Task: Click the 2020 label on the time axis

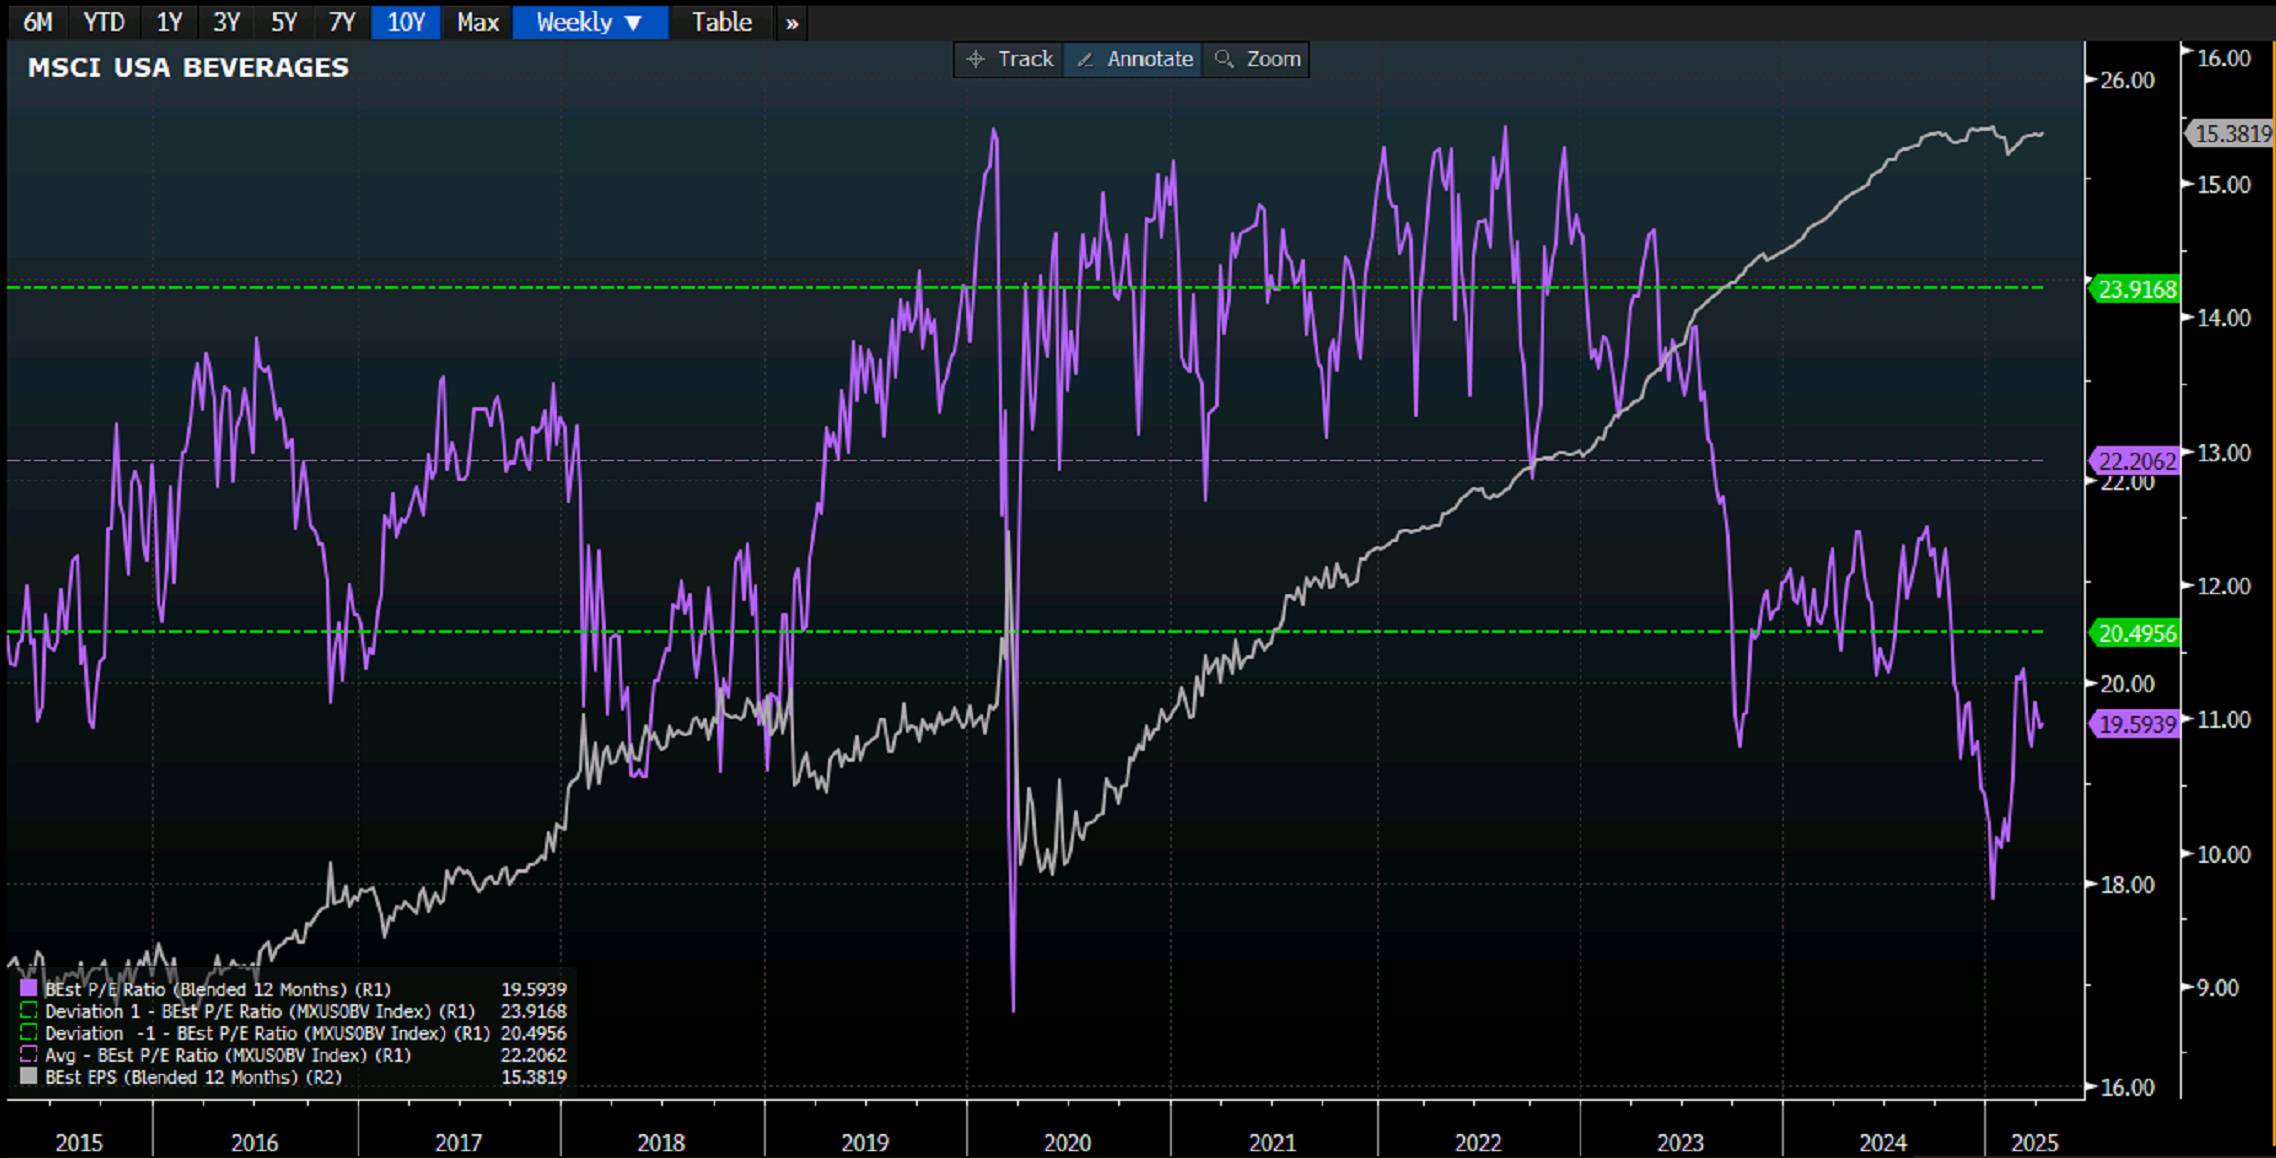Action: 1068,1142
